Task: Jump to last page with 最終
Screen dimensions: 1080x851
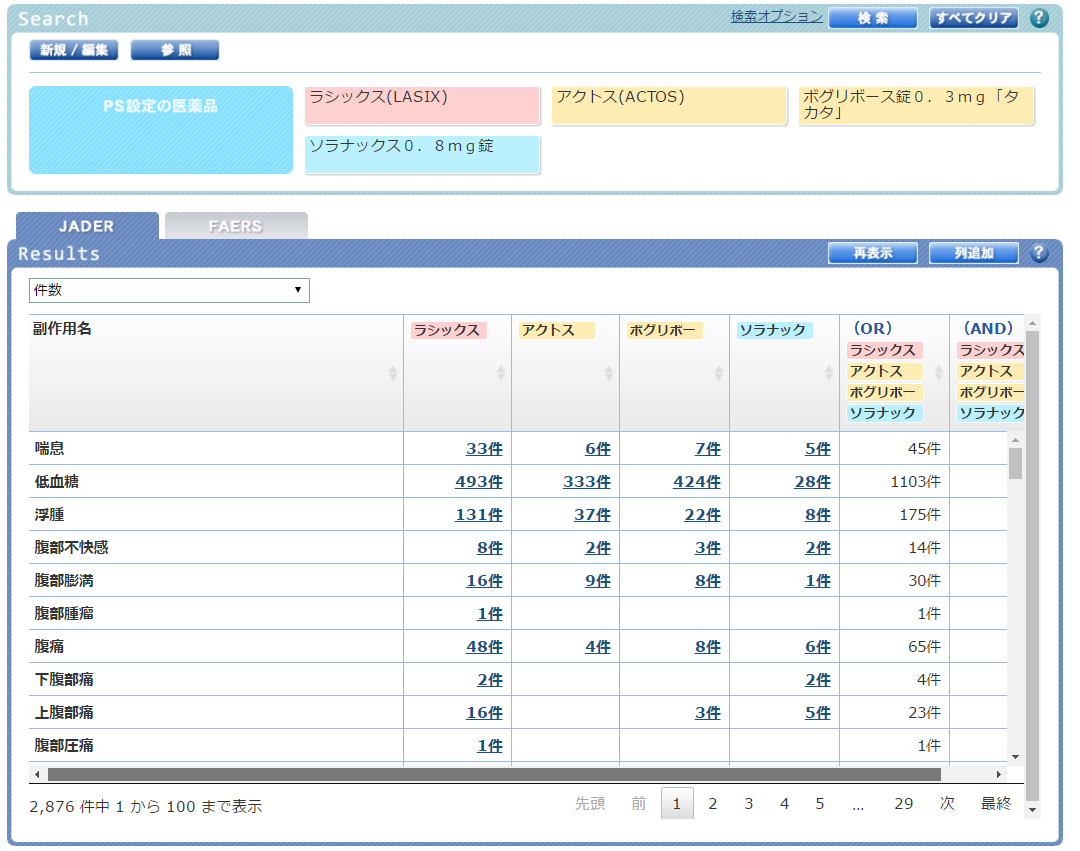Action: tap(996, 803)
